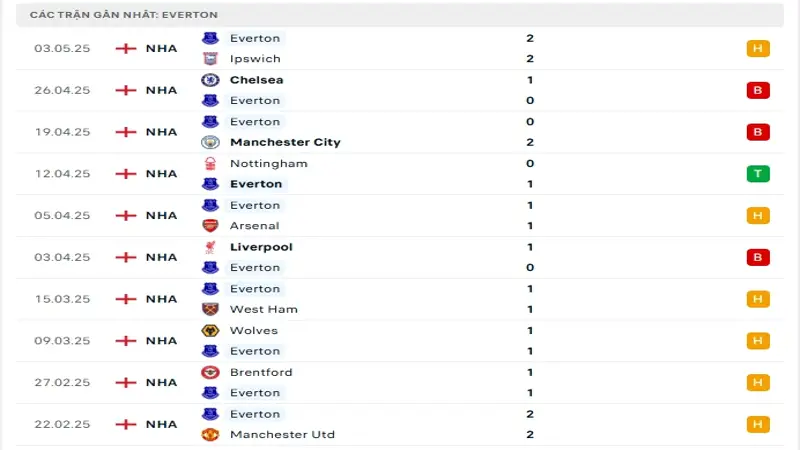The height and width of the screenshot is (450, 800).
Task: Select the Manchester Utd crest
Action: click(210, 434)
